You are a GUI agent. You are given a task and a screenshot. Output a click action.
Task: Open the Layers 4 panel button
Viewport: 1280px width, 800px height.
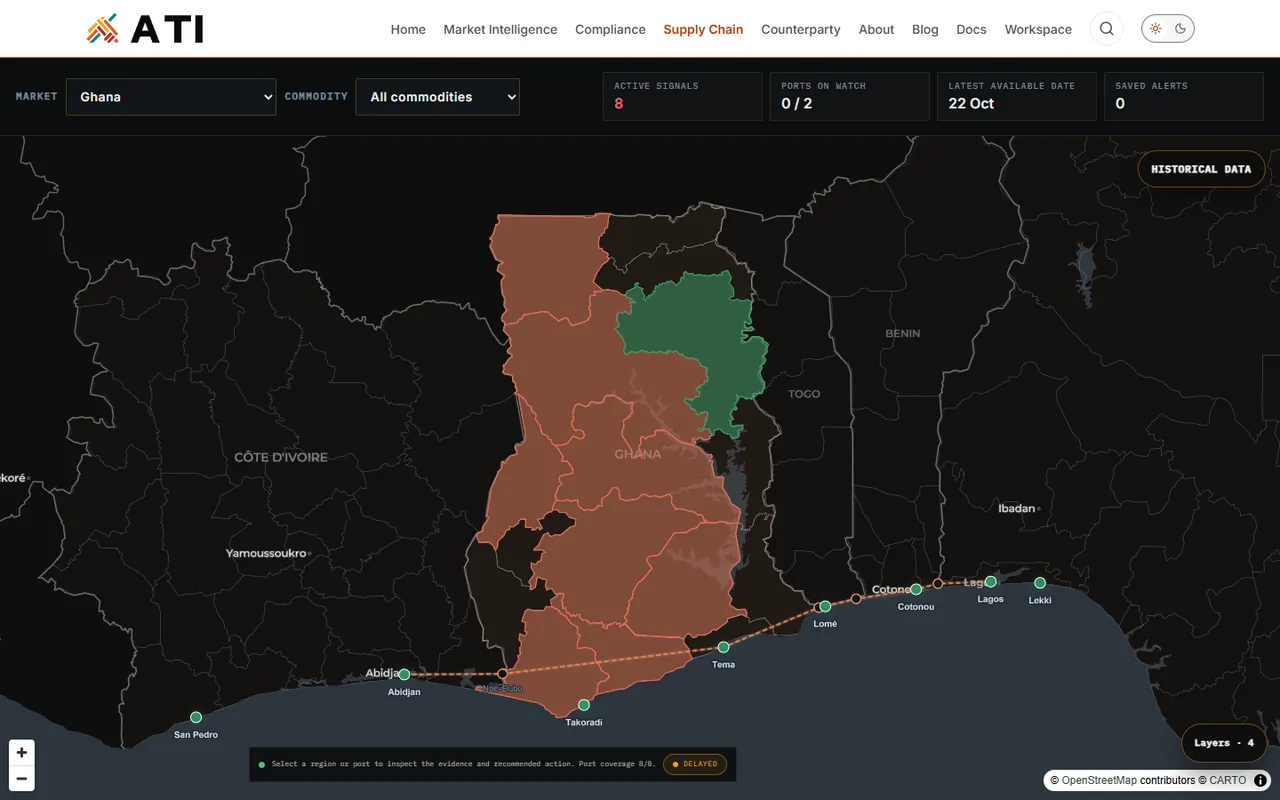tap(1224, 743)
